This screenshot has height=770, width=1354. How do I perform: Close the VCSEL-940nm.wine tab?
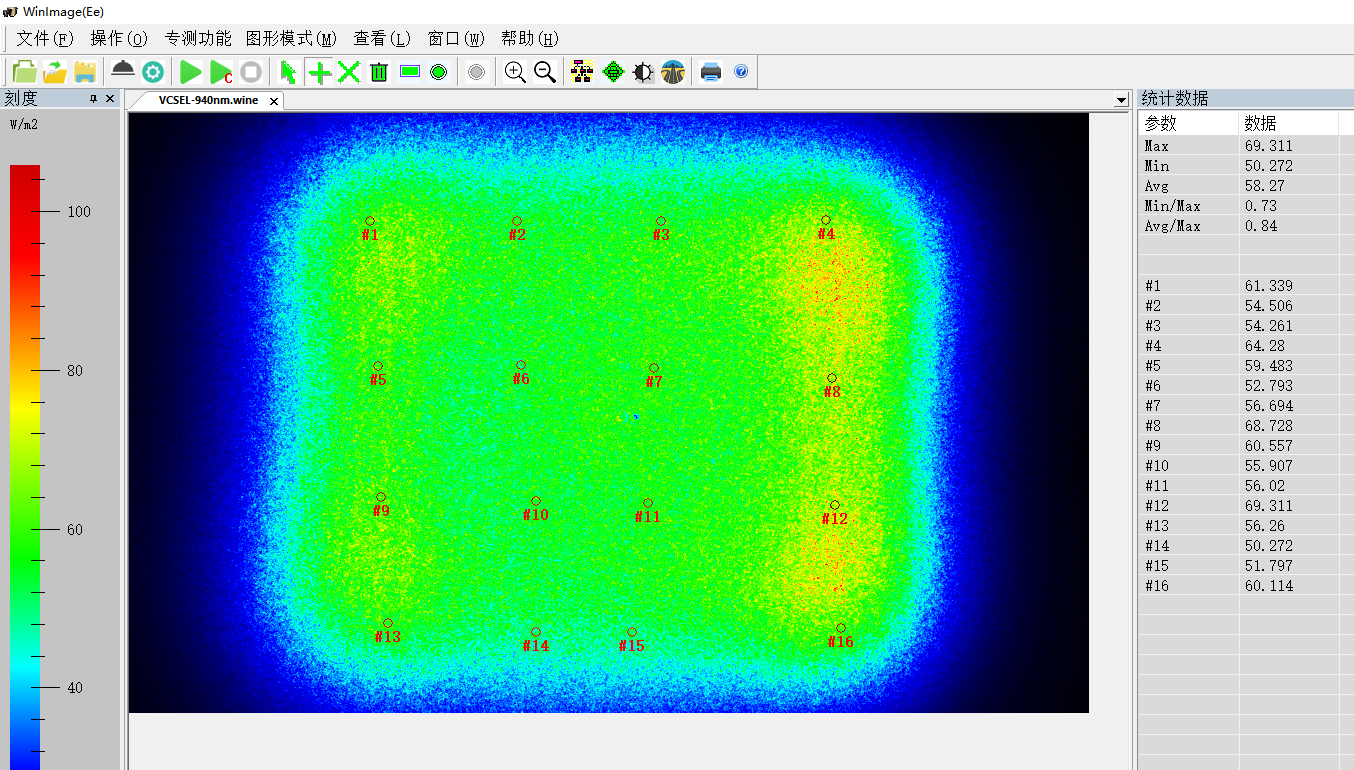[274, 101]
